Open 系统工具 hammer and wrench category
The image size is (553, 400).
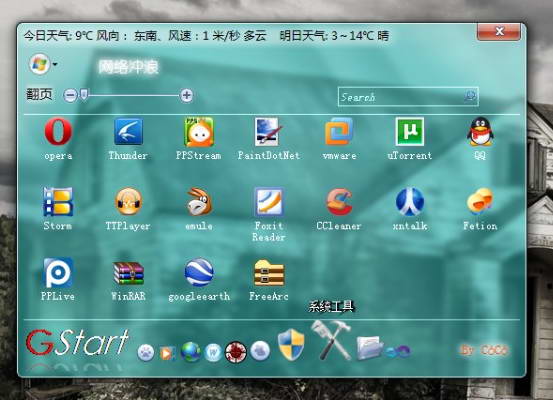331,340
